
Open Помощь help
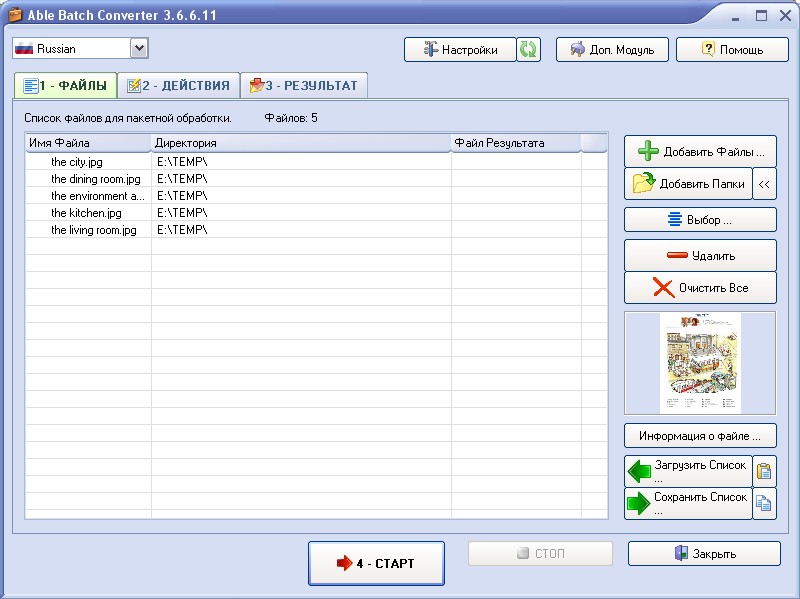[x=732, y=49]
